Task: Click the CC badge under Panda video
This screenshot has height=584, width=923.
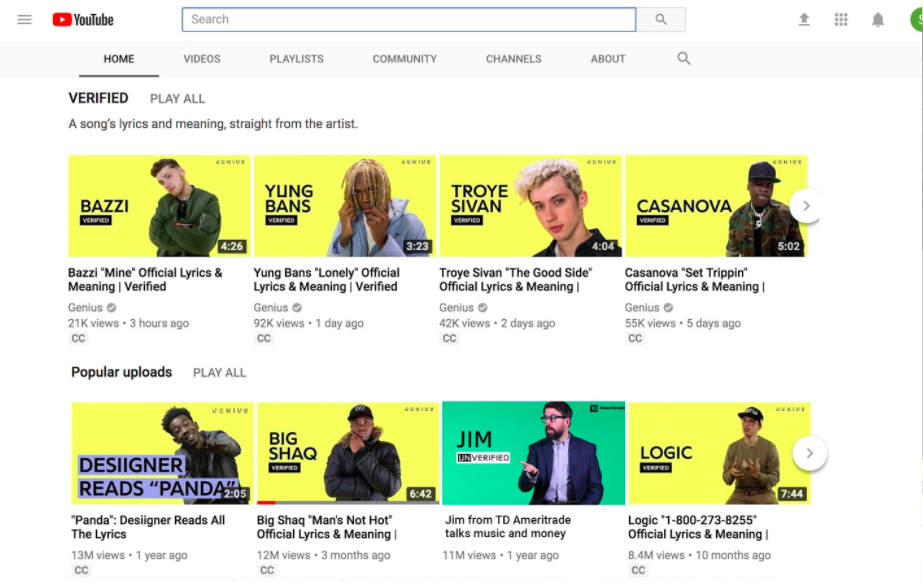Action: (x=81, y=570)
